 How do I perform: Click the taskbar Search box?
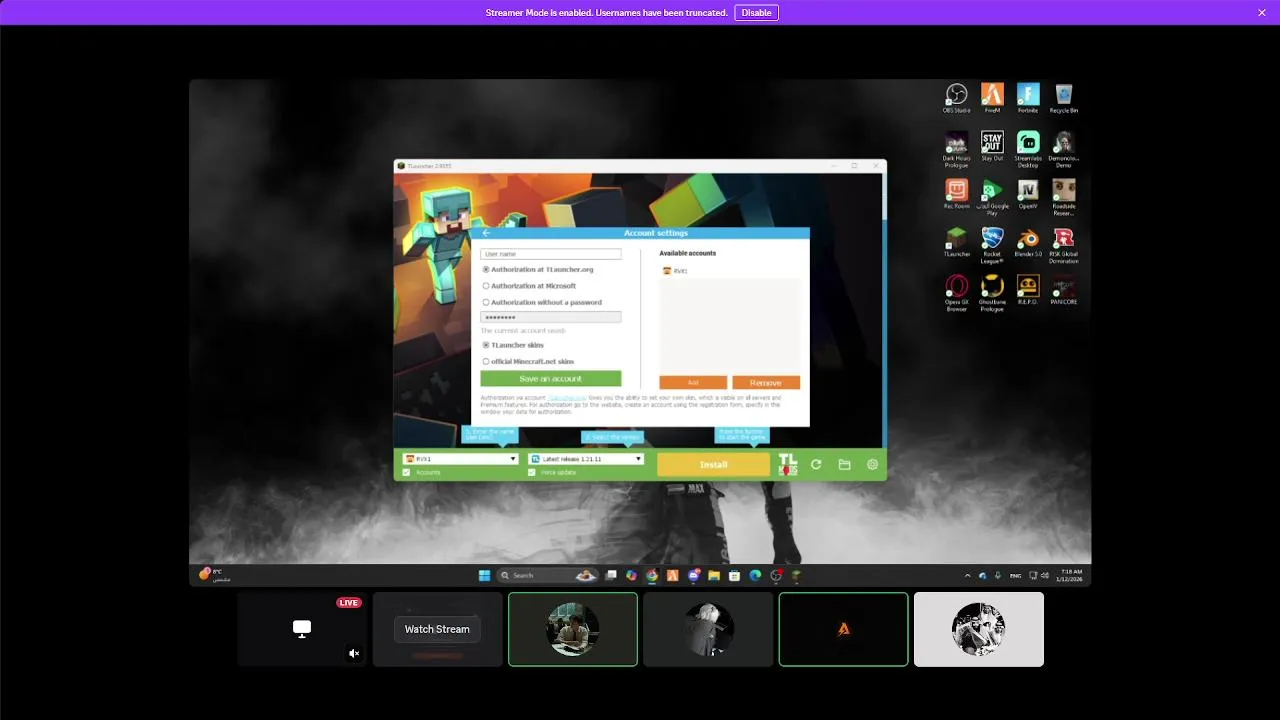548,575
